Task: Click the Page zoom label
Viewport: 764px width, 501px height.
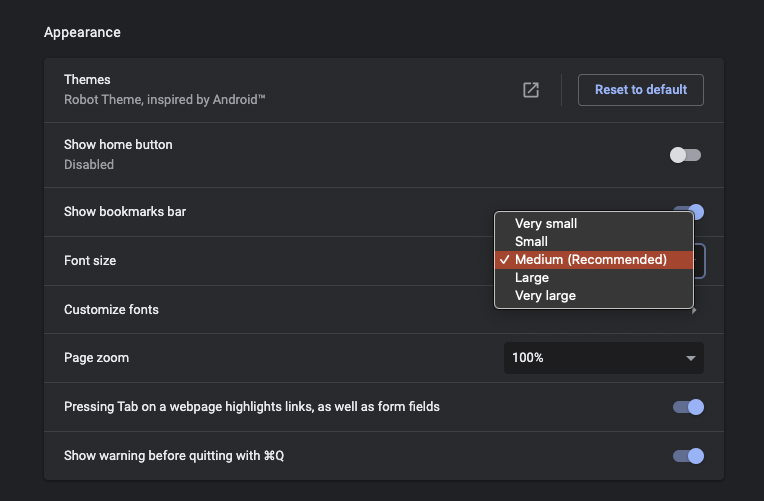Action: click(x=96, y=358)
